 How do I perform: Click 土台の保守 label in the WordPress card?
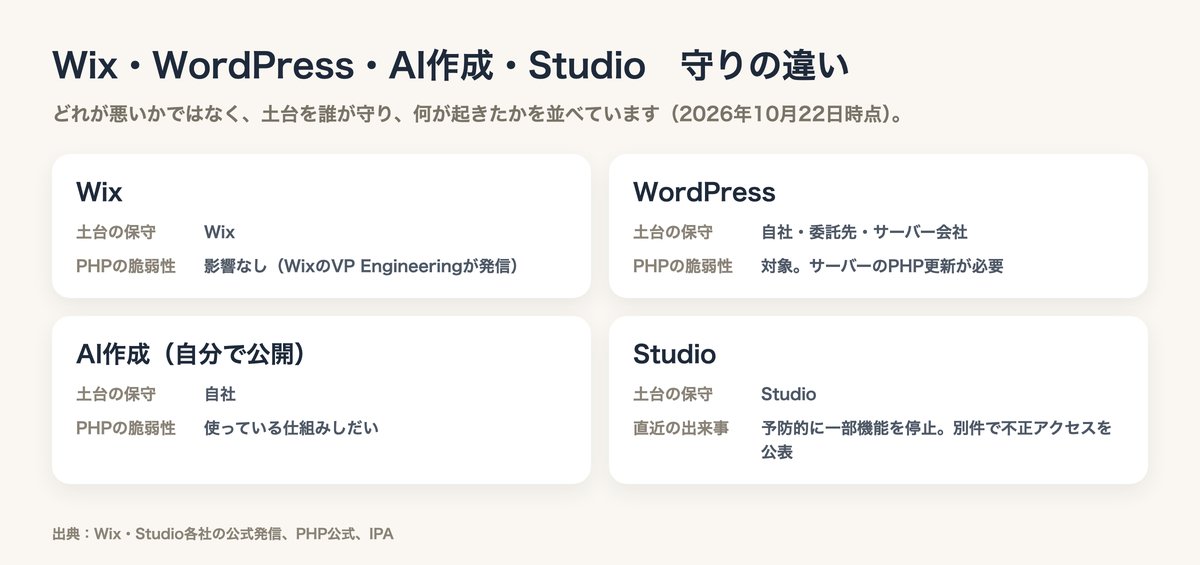pos(673,232)
